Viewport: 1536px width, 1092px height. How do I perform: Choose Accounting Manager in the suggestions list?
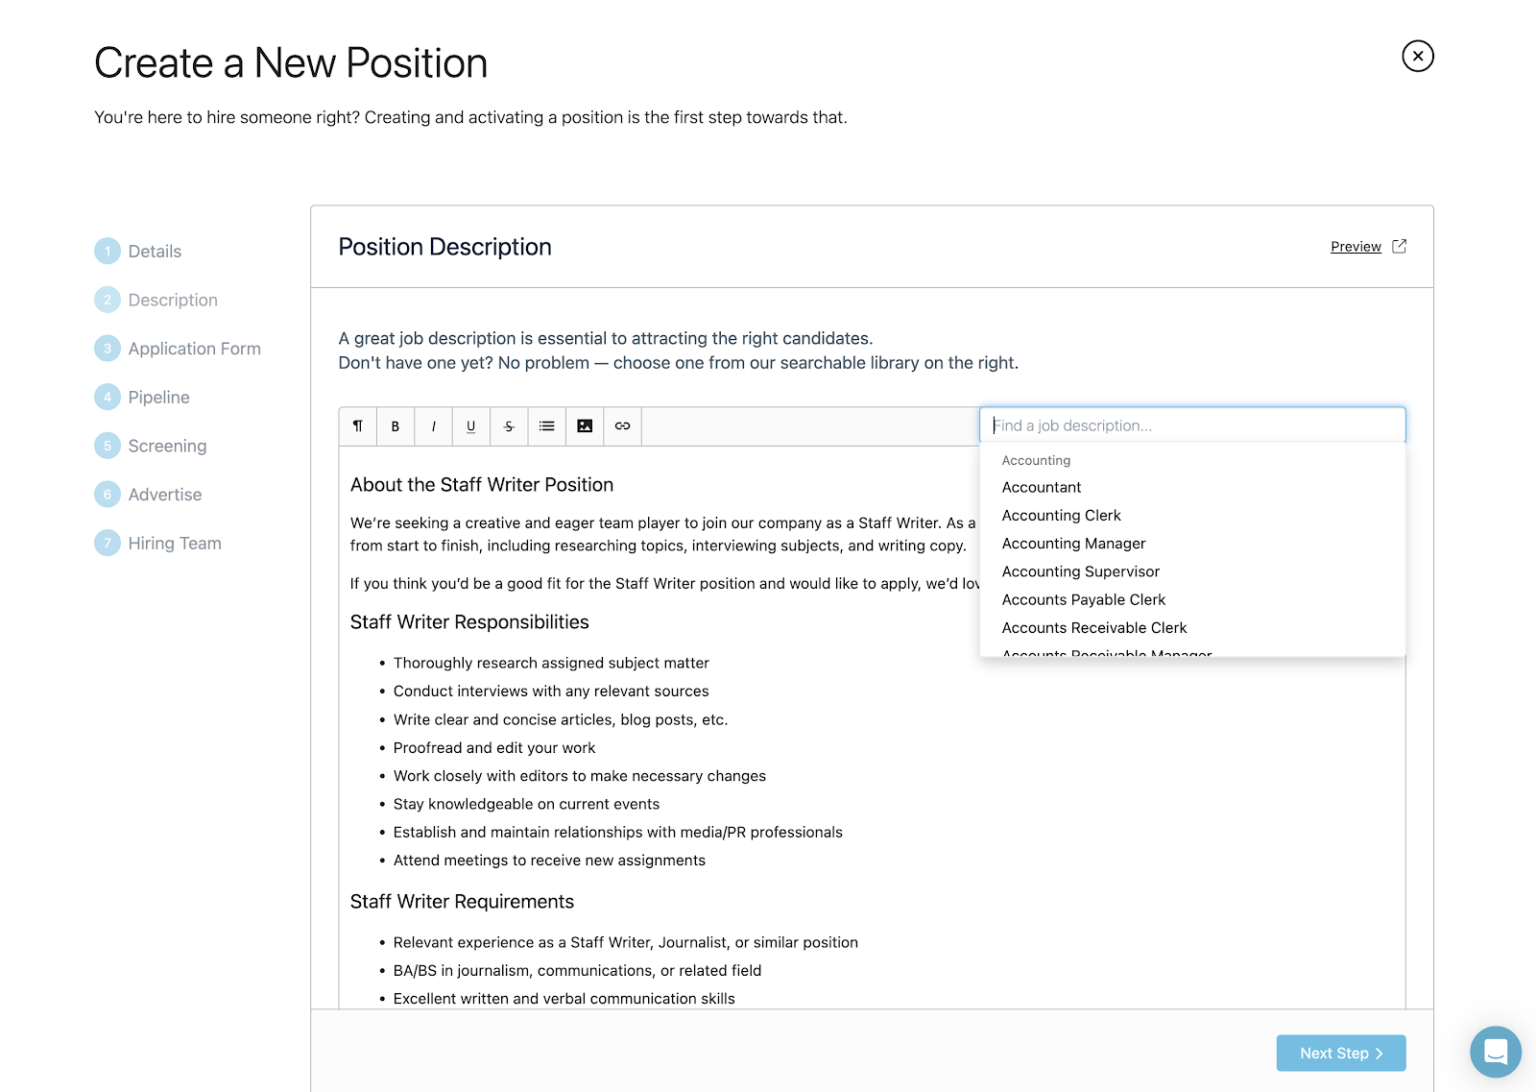click(x=1074, y=543)
